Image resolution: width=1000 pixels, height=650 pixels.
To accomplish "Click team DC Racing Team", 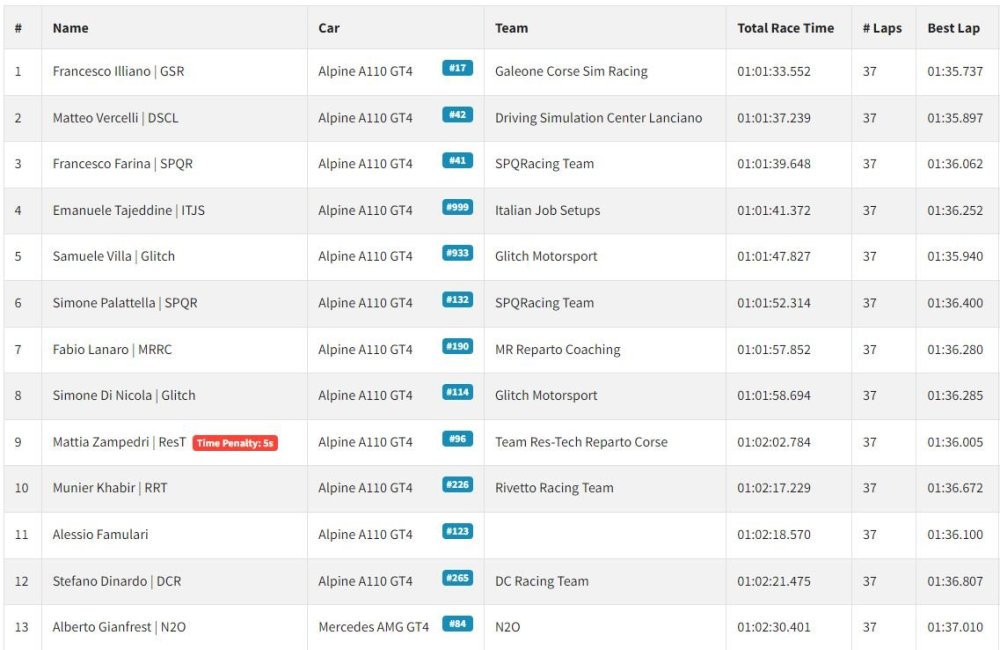I will (x=542, y=581).
